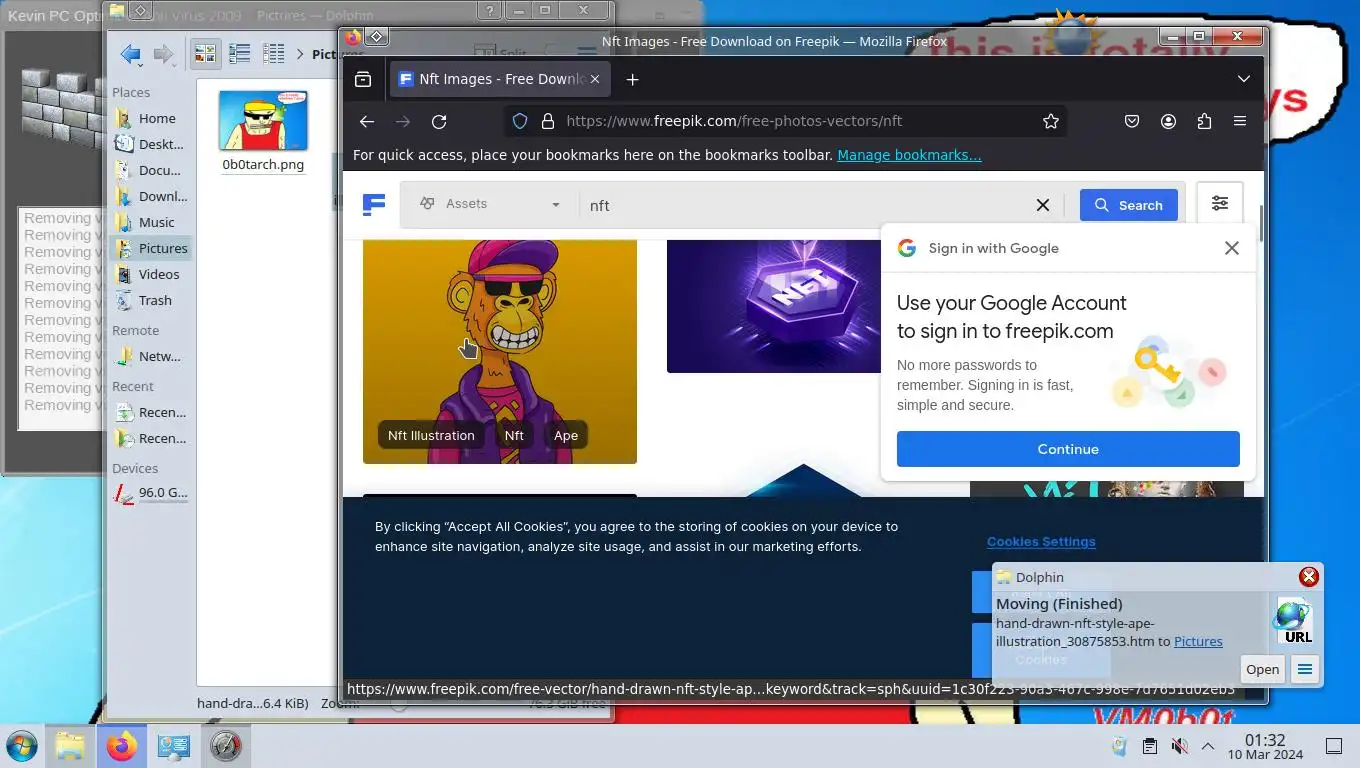The image size is (1360, 768).
Task: Open Freepik filters sliders icon
Action: pos(1220,204)
